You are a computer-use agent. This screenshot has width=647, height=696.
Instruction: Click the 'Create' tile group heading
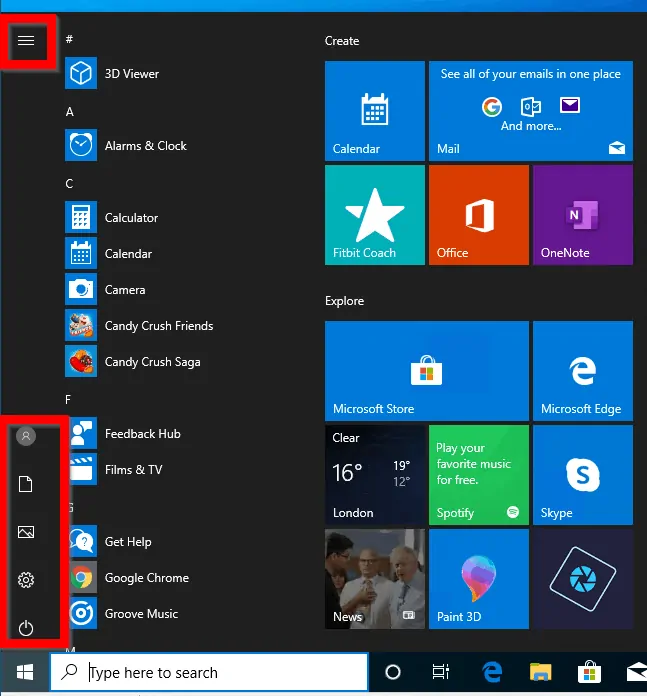pyautogui.click(x=342, y=41)
